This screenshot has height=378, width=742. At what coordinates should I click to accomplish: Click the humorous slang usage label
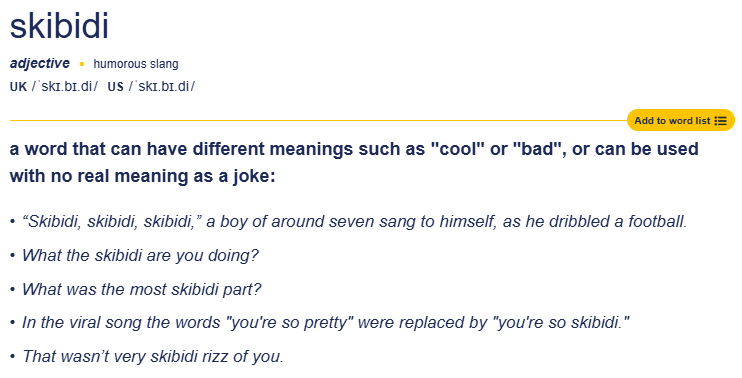(136, 64)
